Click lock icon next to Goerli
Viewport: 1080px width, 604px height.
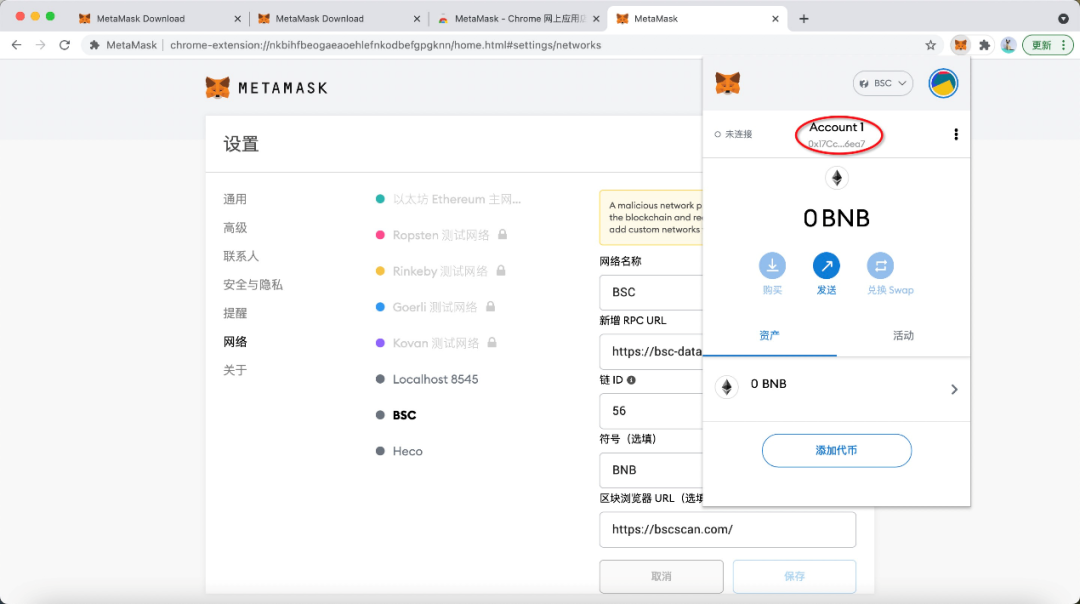[490, 306]
